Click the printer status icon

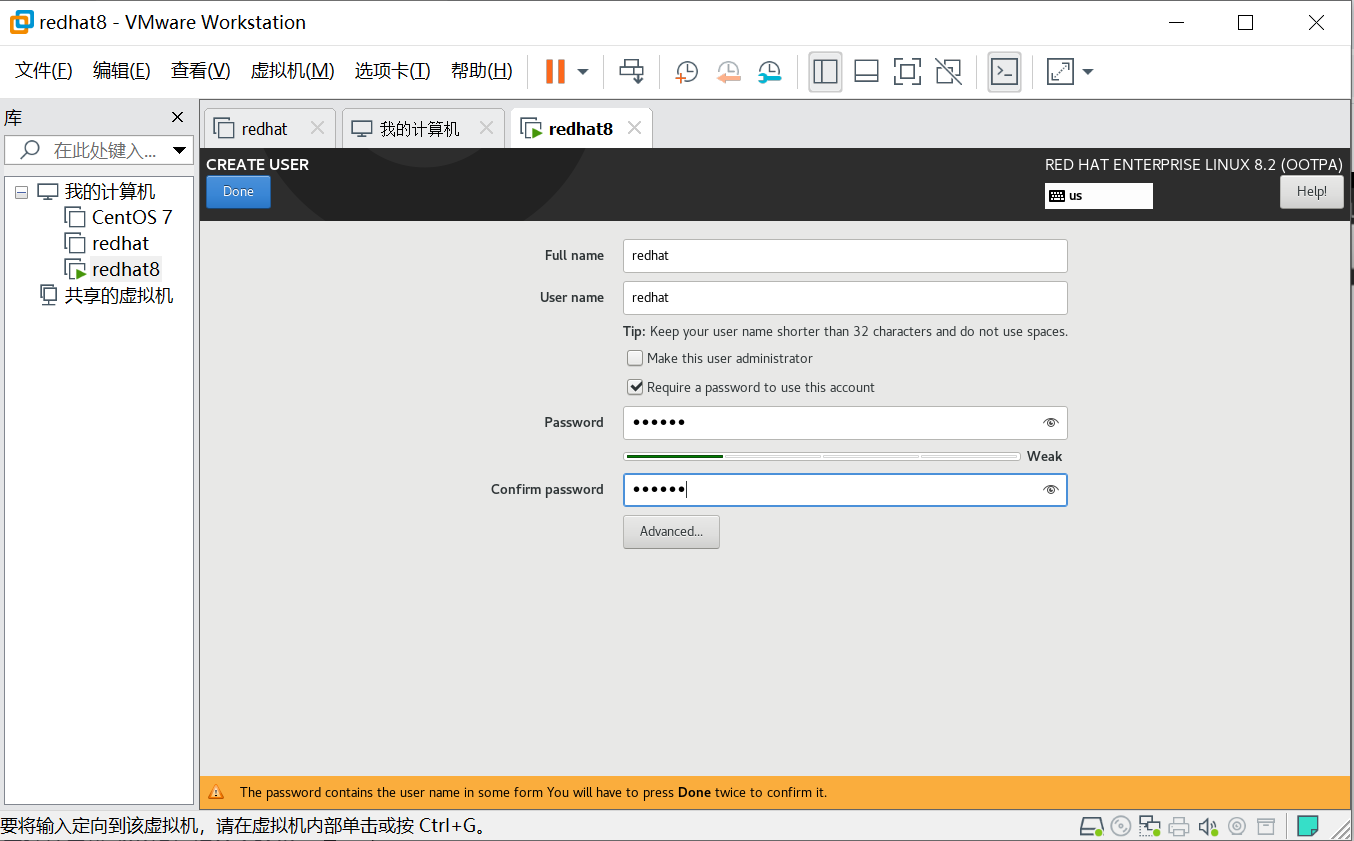(1179, 826)
